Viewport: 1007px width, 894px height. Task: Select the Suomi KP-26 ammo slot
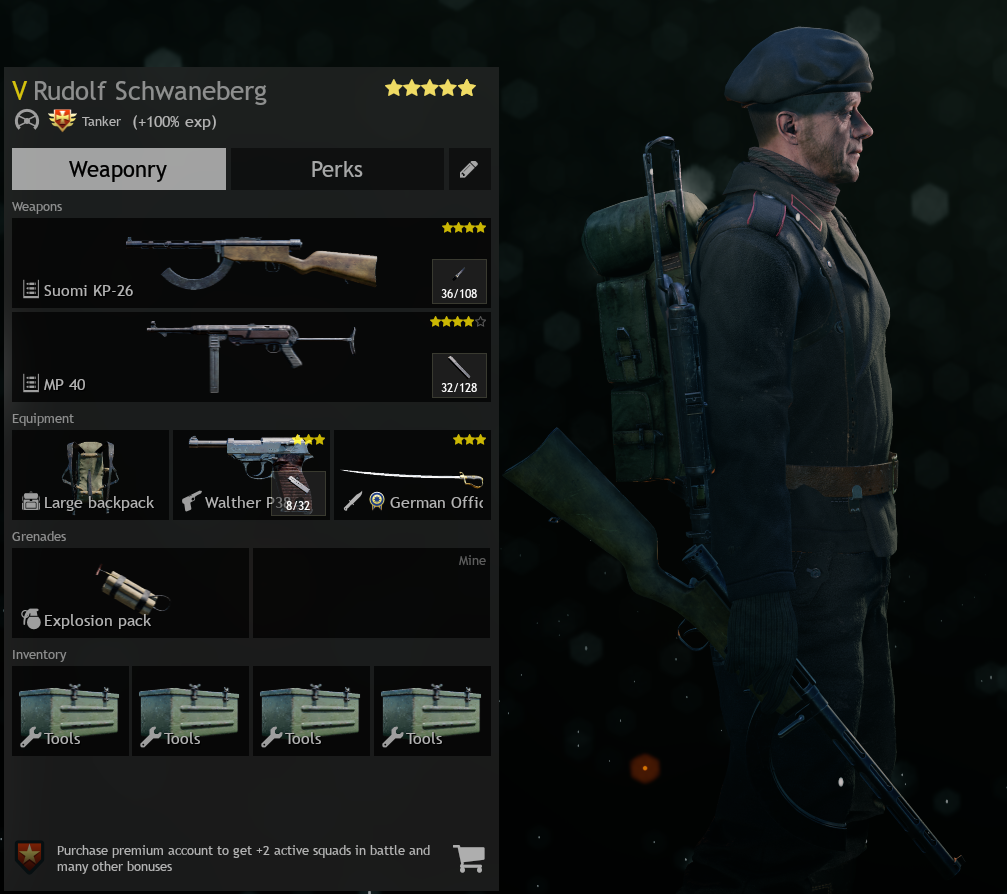pos(459,281)
